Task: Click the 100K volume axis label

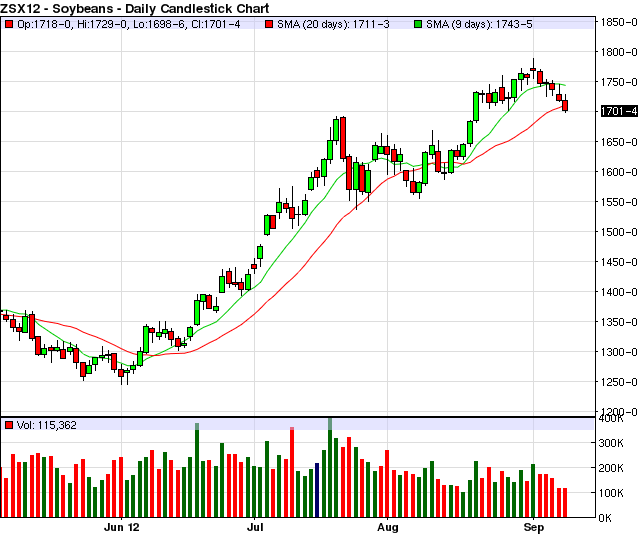Action: point(611,493)
